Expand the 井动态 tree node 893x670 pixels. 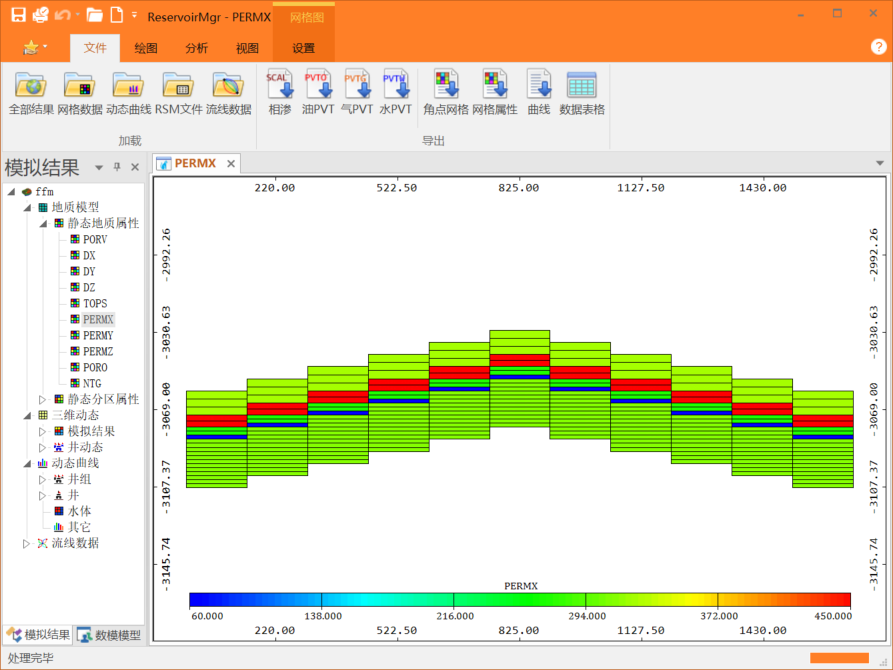pyautogui.click(x=42, y=448)
